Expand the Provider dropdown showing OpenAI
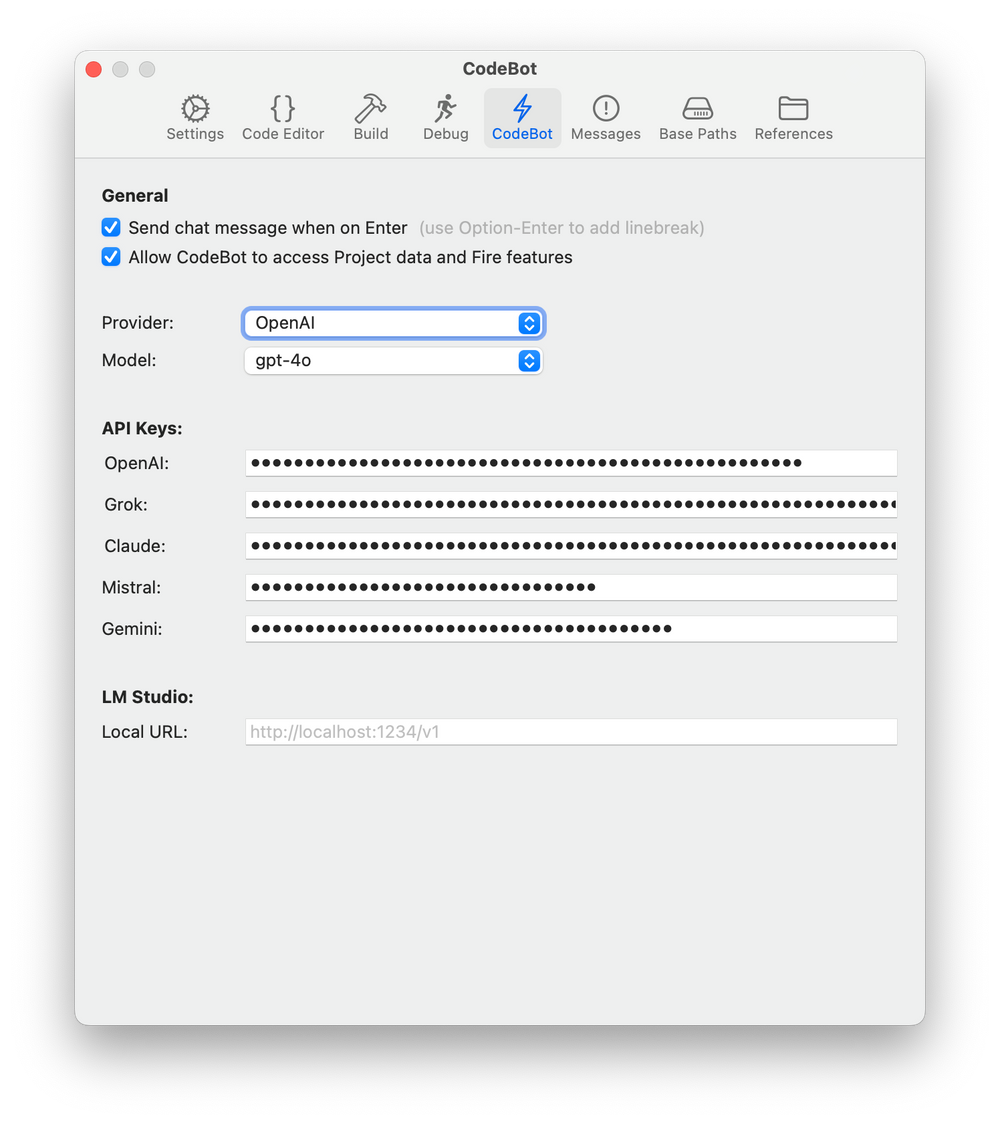This screenshot has width=1000, height=1124. tap(393, 323)
